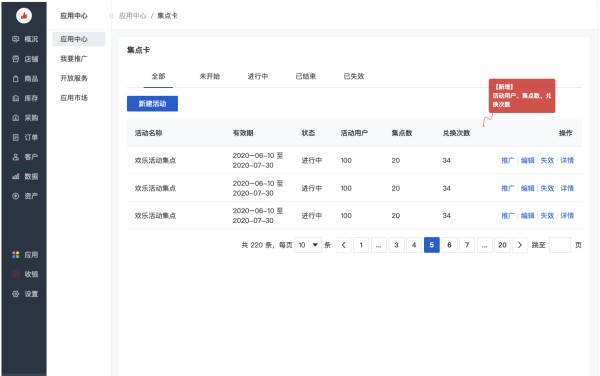Click the thumbs-up logo icon

click(24, 16)
